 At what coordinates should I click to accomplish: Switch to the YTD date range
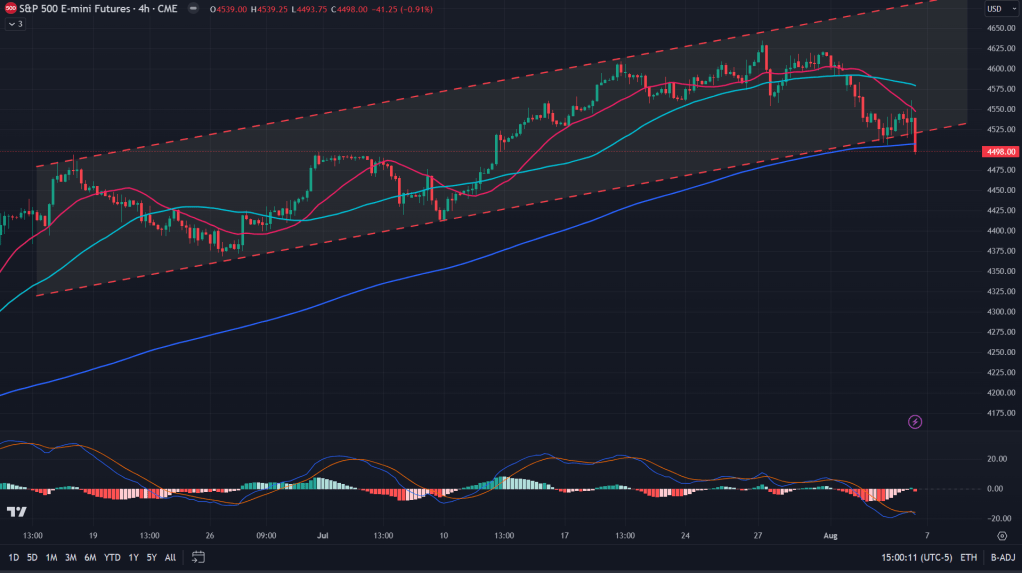(x=112, y=557)
